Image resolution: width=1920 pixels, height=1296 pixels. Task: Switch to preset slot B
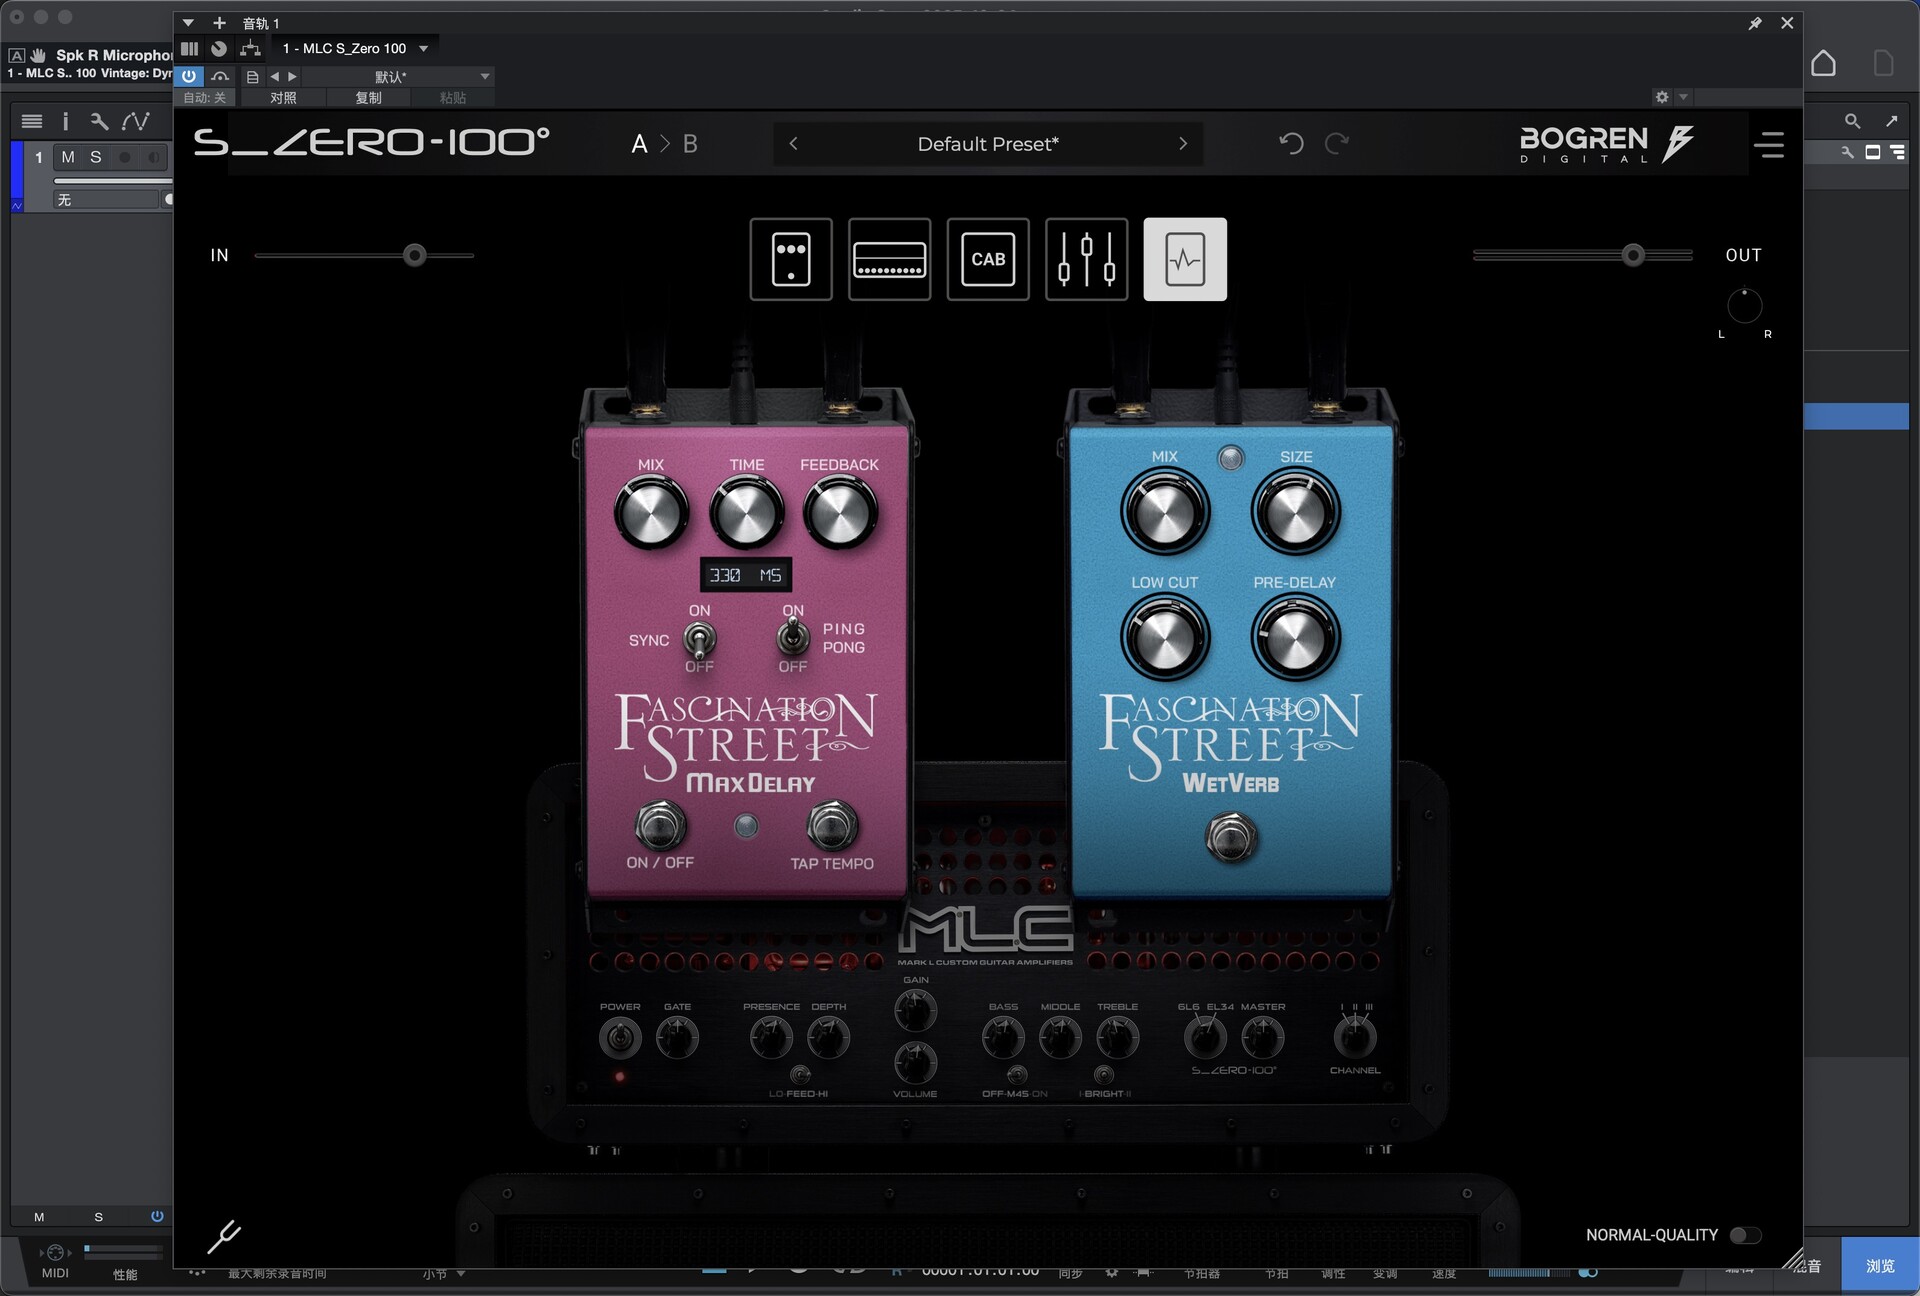690,144
